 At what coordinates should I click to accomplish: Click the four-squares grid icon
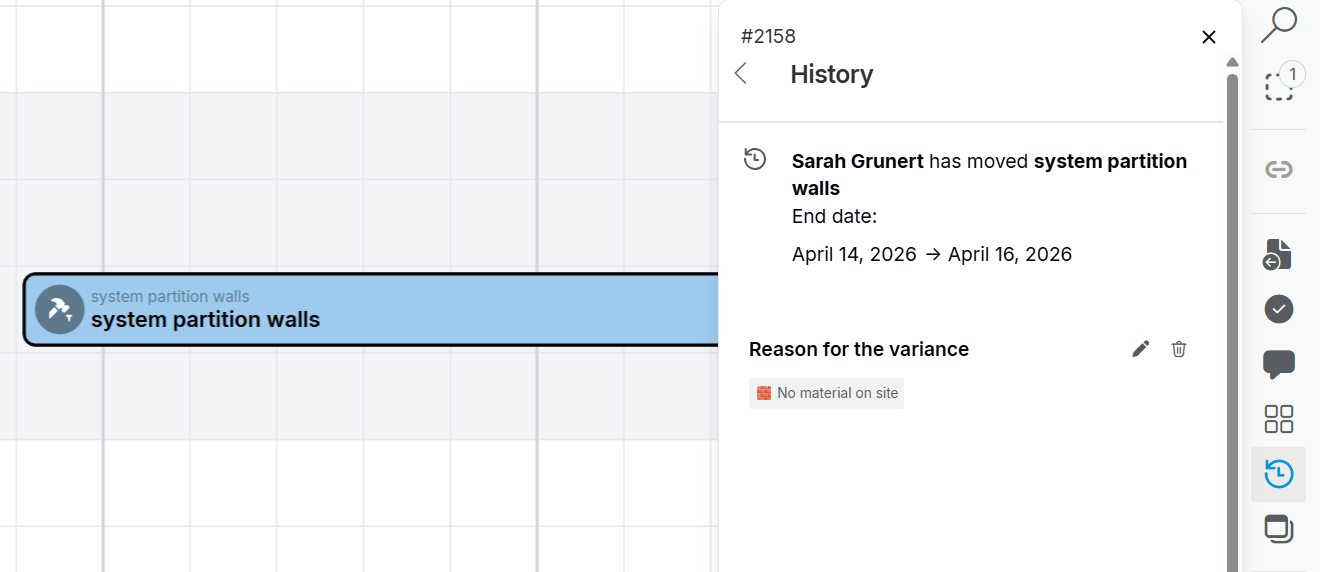point(1279,419)
